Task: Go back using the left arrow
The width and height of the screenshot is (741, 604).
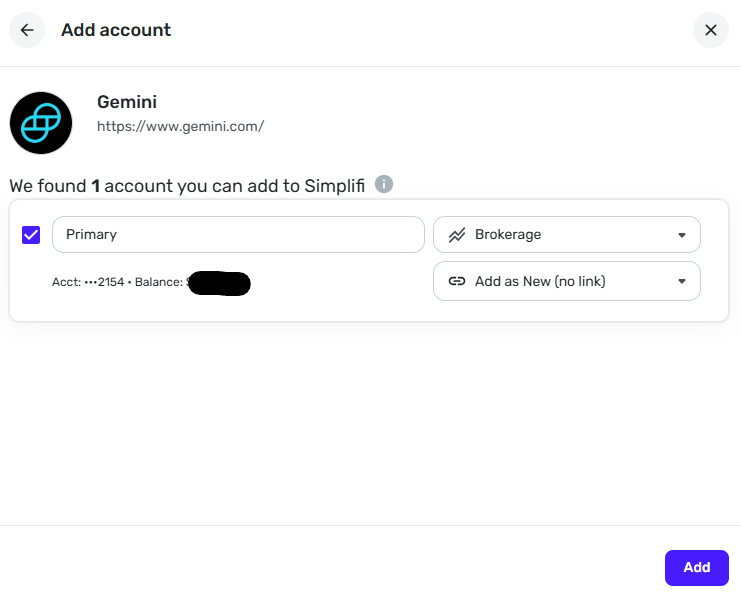Action: pos(27,30)
